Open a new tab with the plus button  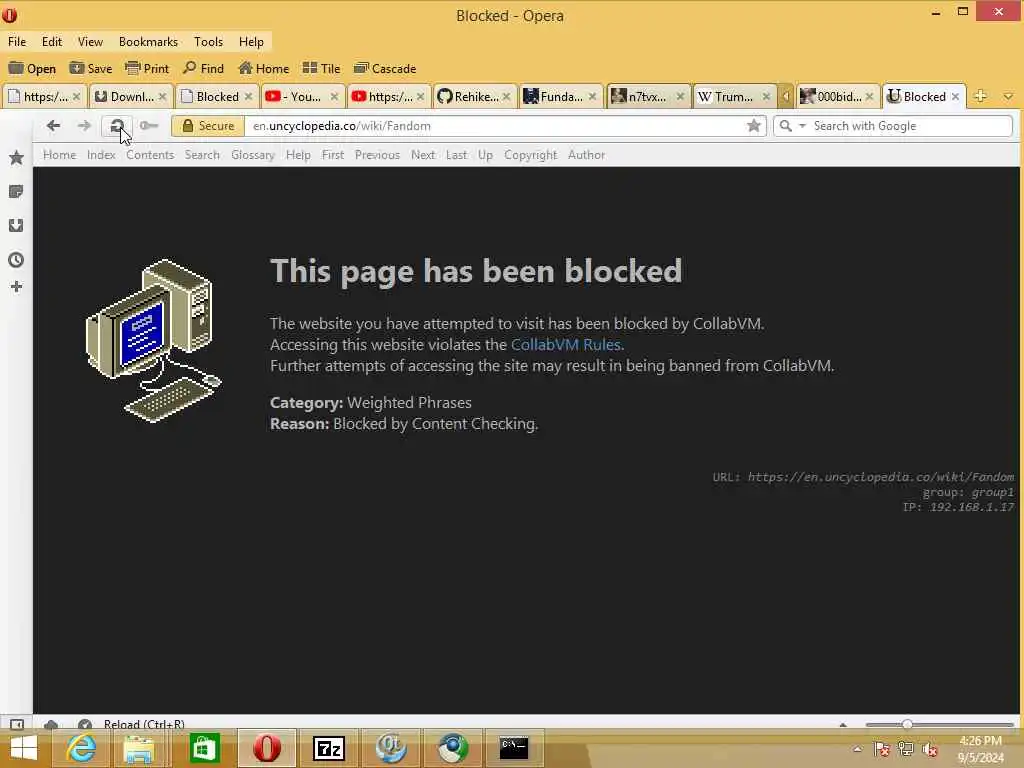980,96
